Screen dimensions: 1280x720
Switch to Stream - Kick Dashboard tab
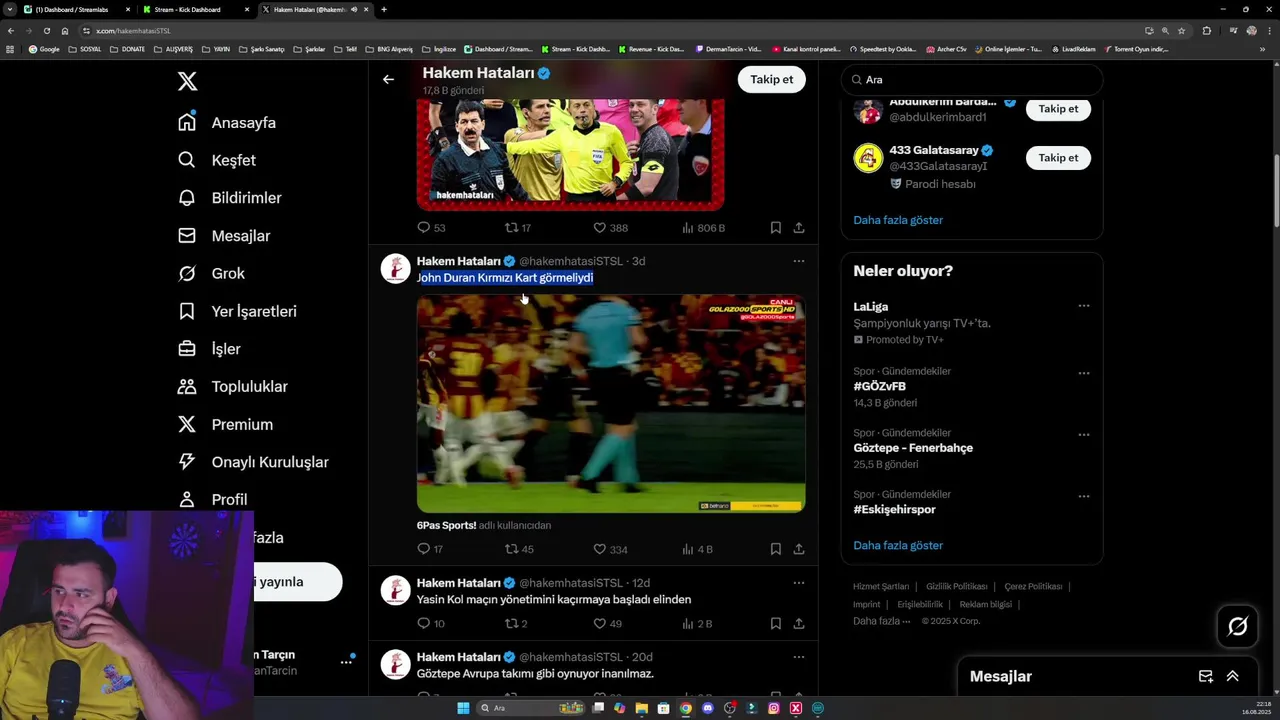coord(196,9)
